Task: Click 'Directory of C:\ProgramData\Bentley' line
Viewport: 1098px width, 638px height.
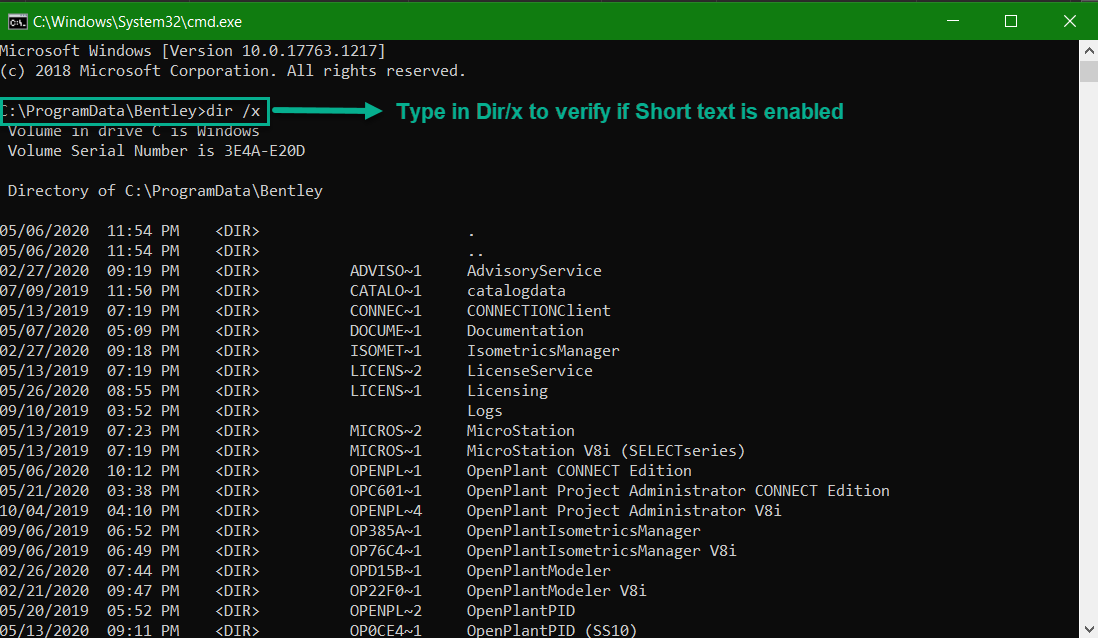Action: pos(165,190)
